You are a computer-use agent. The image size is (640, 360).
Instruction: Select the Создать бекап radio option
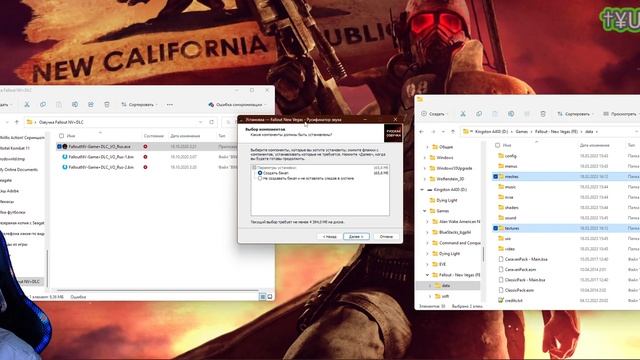260,173
